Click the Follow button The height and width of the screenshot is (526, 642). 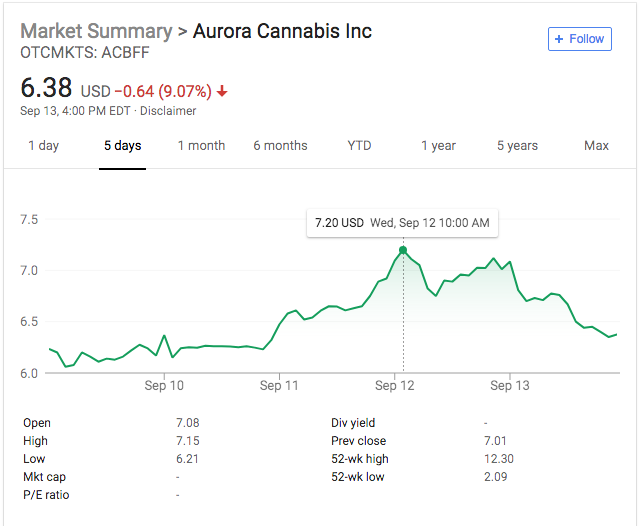[578, 39]
